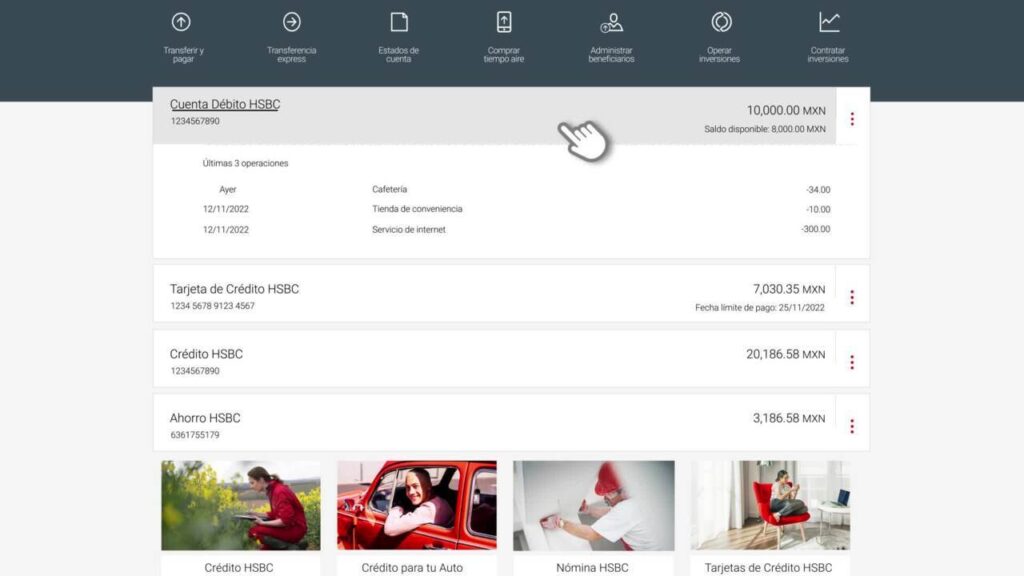Viewport: 1024px width, 576px height.
Task: Select the Comprar tiempo aire label
Action: click(x=504, y=55)
